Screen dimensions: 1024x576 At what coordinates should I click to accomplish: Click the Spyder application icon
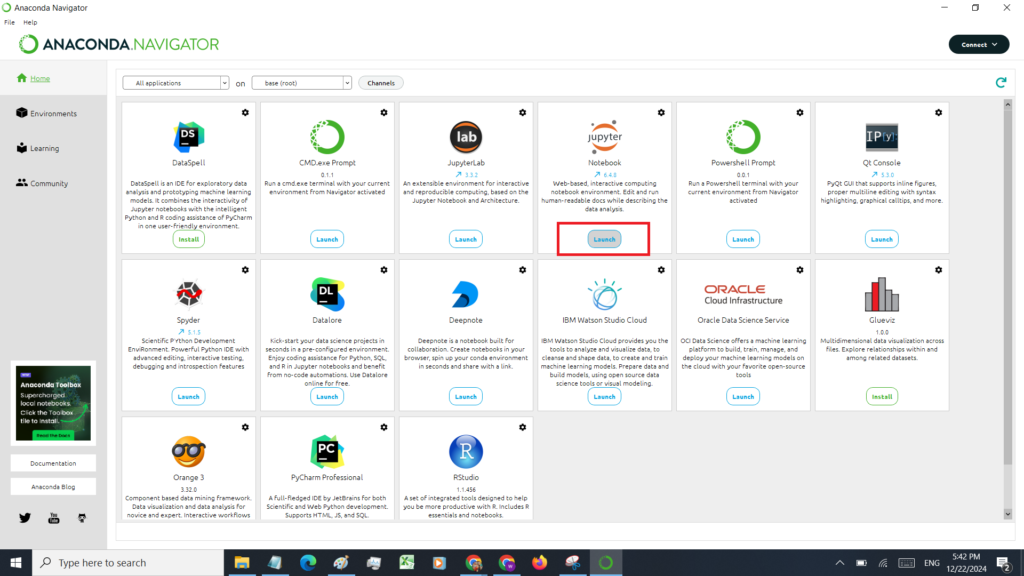(x=188, y=294)
